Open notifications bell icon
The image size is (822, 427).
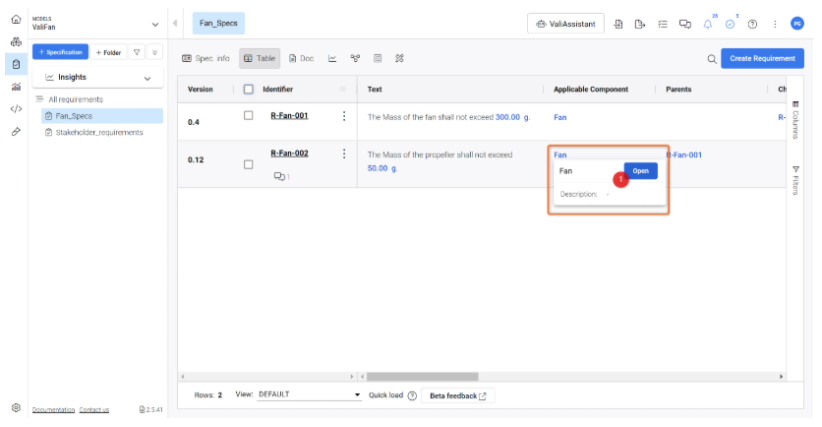click(x=708, y=24)
